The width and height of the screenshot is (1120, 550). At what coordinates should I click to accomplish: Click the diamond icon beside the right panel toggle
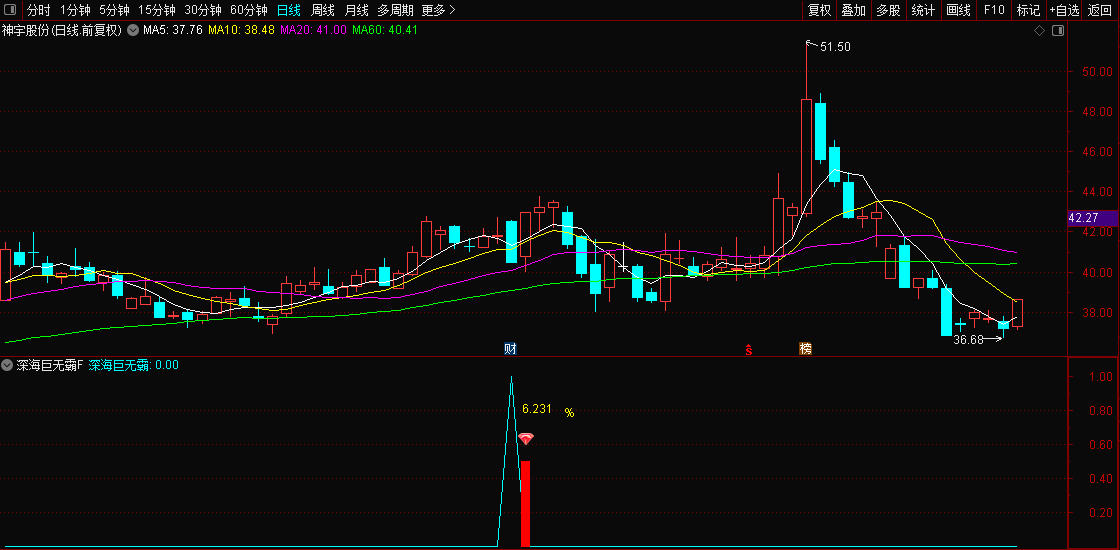point(1039,30)
